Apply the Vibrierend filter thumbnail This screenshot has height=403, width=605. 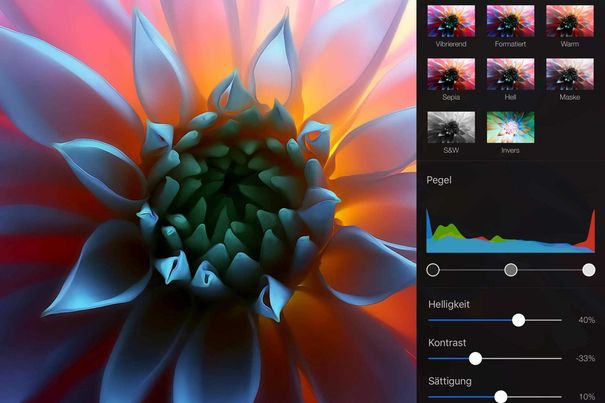pos(451,21)
